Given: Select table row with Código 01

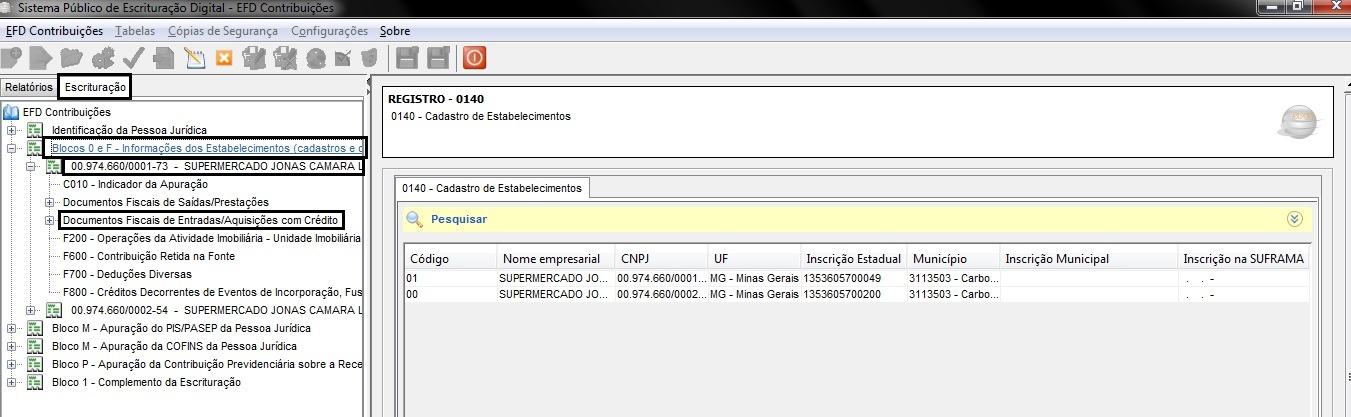Looking at the screenshot, I should click(856, 277).
